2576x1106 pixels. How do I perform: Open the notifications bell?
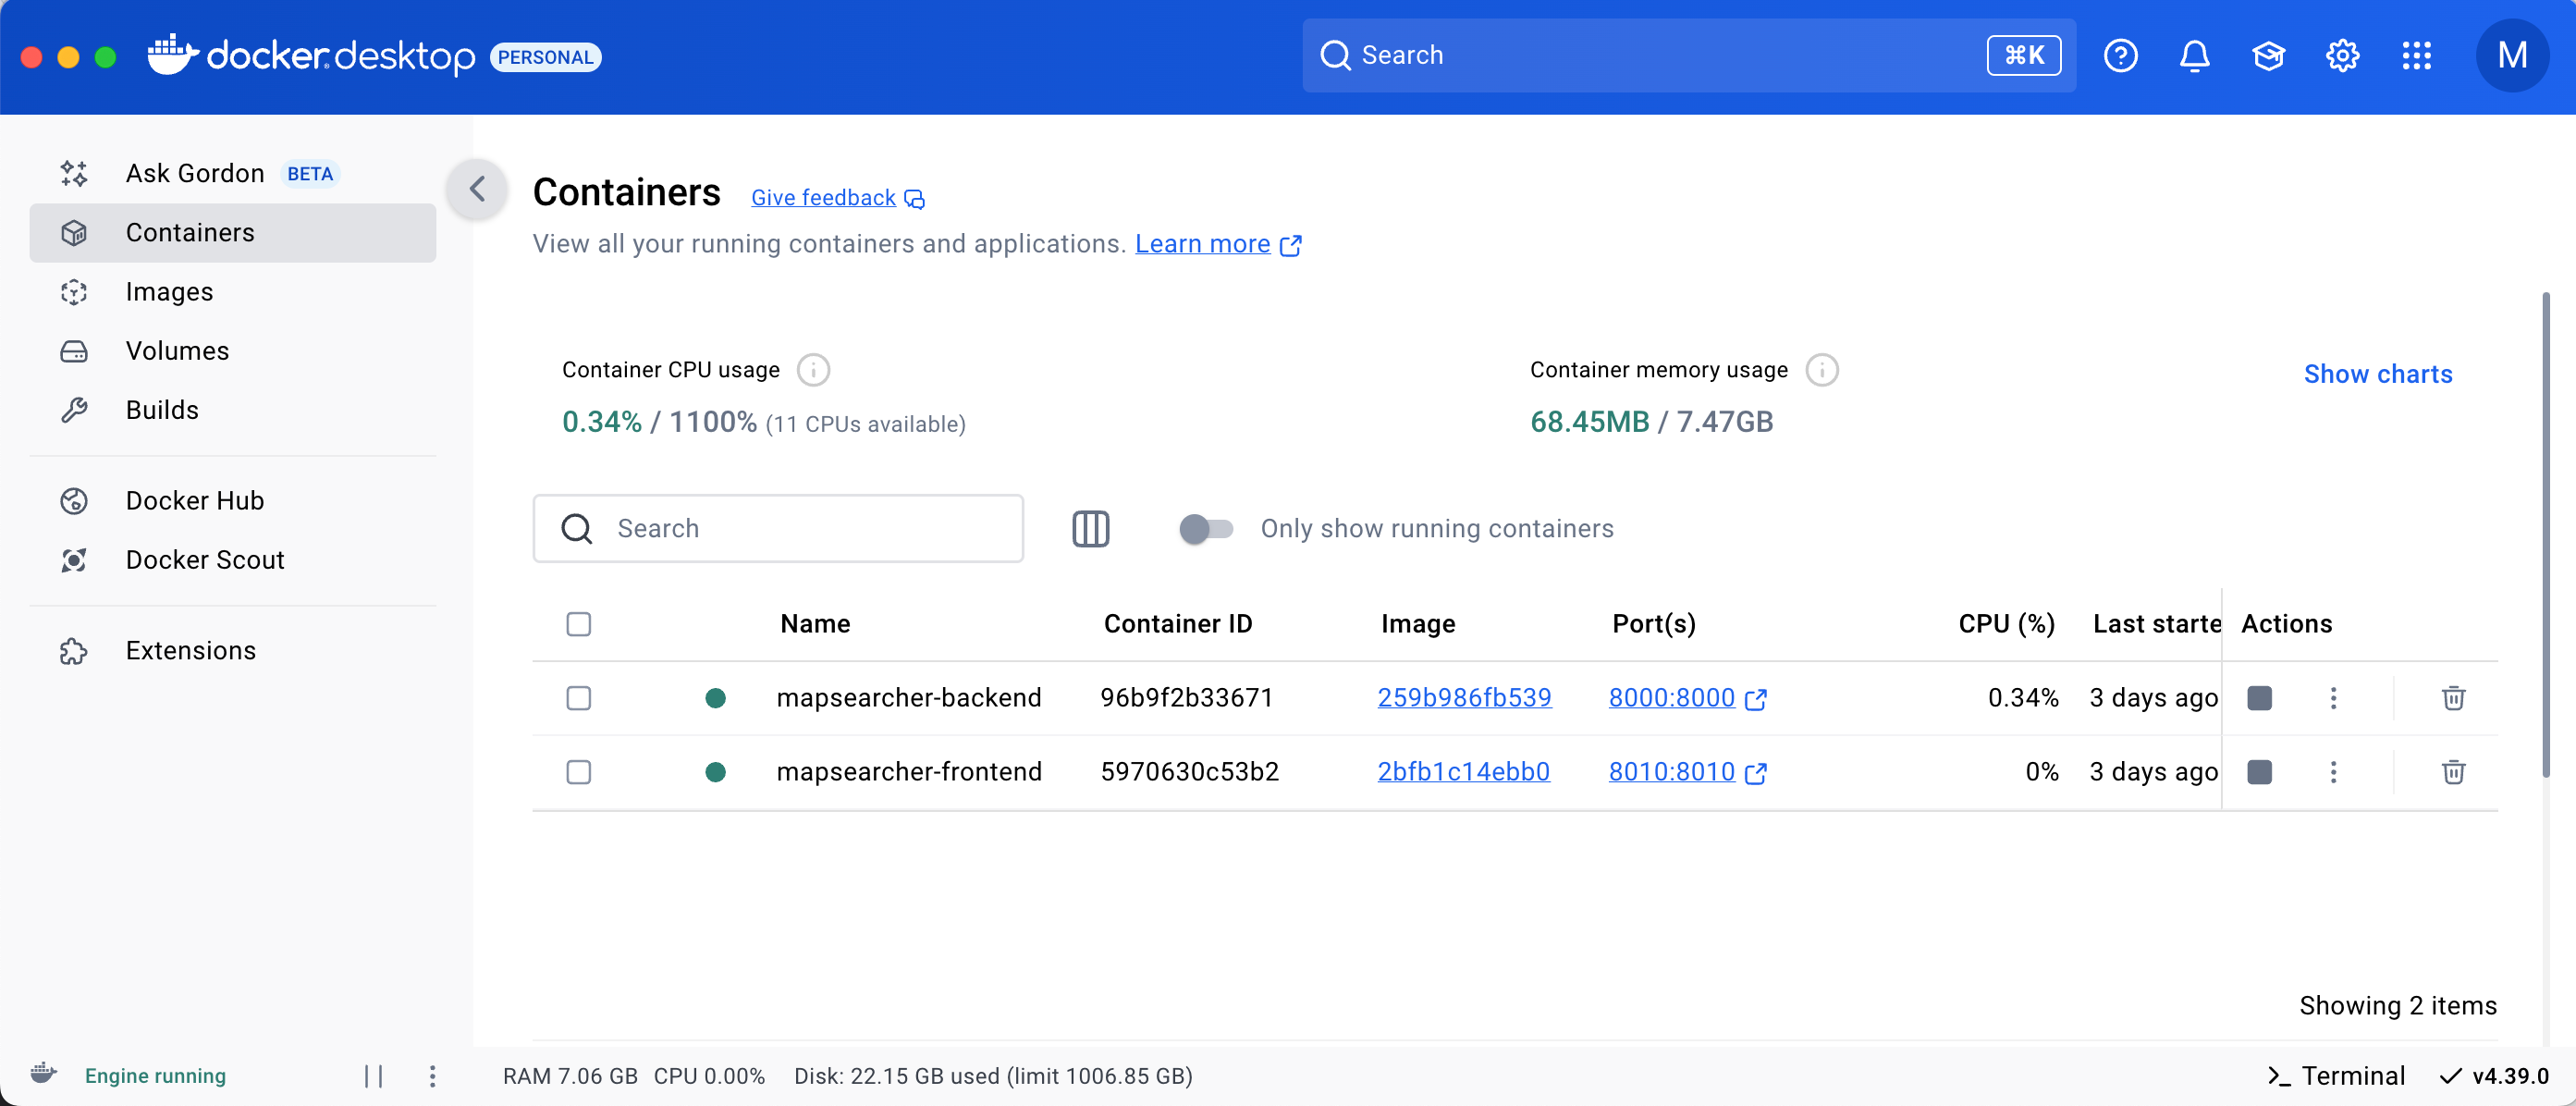(2194, 56)
